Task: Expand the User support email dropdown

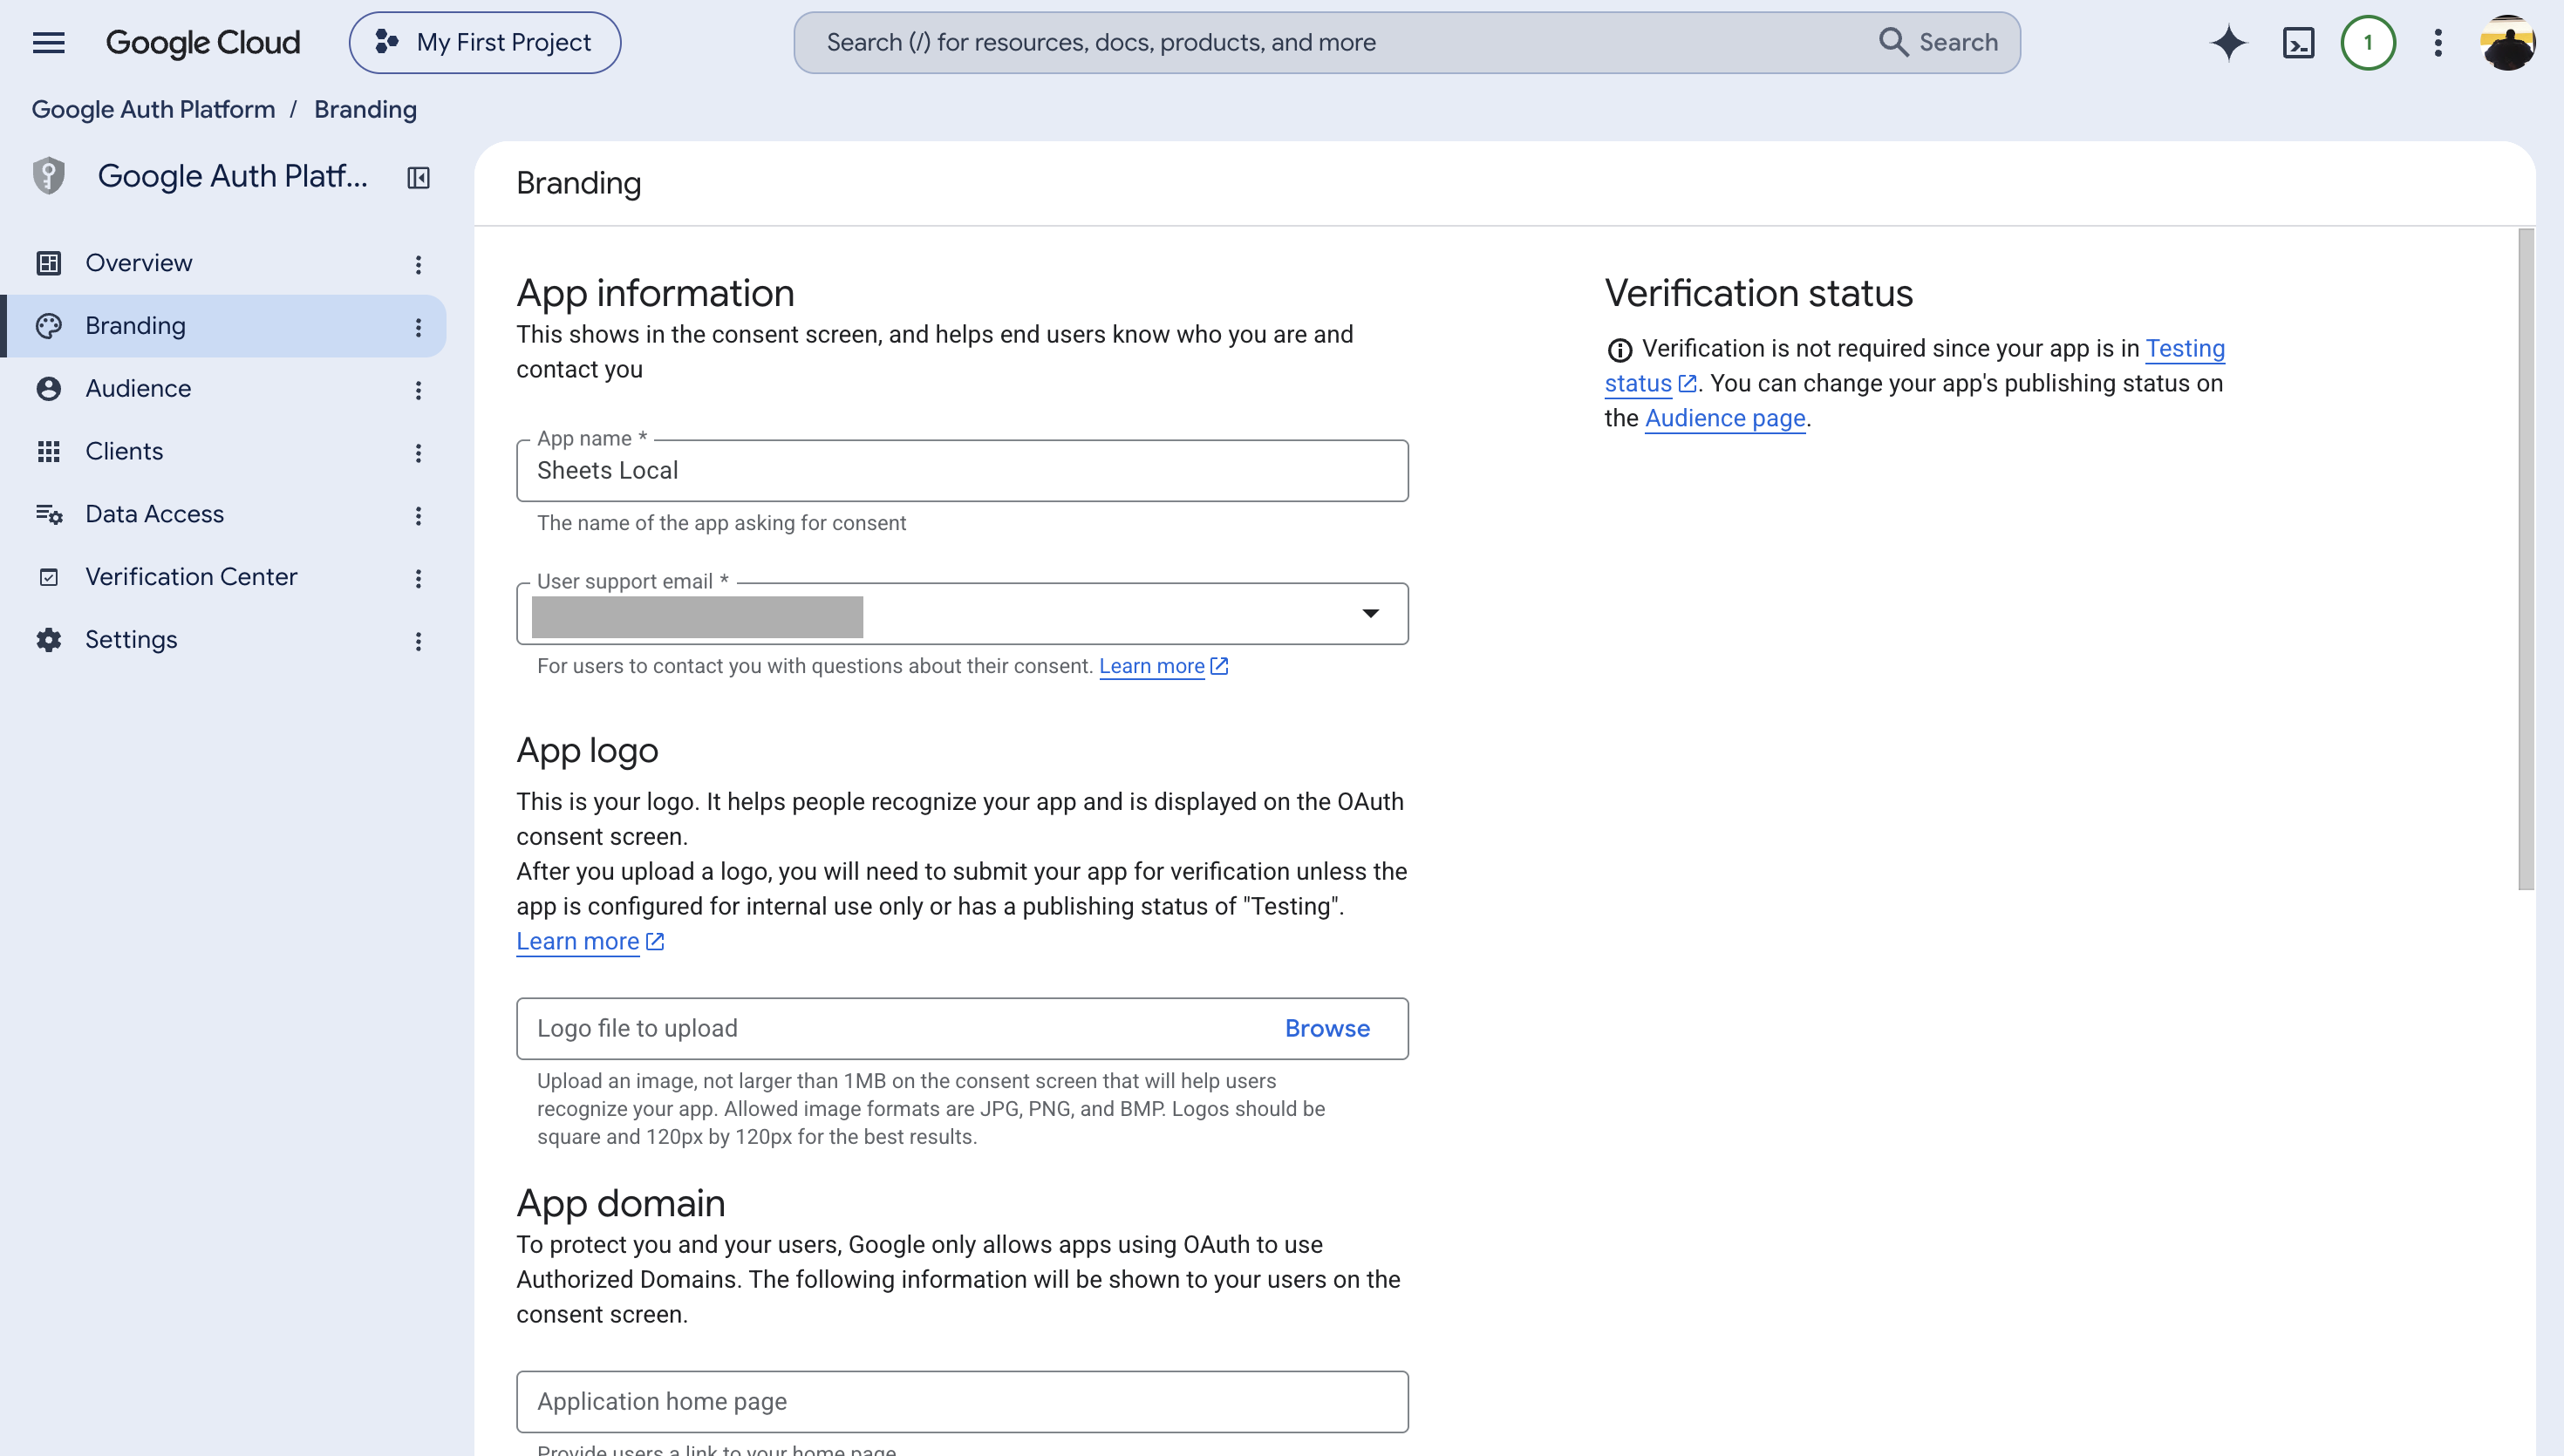Action: [x=1370, y=613]
